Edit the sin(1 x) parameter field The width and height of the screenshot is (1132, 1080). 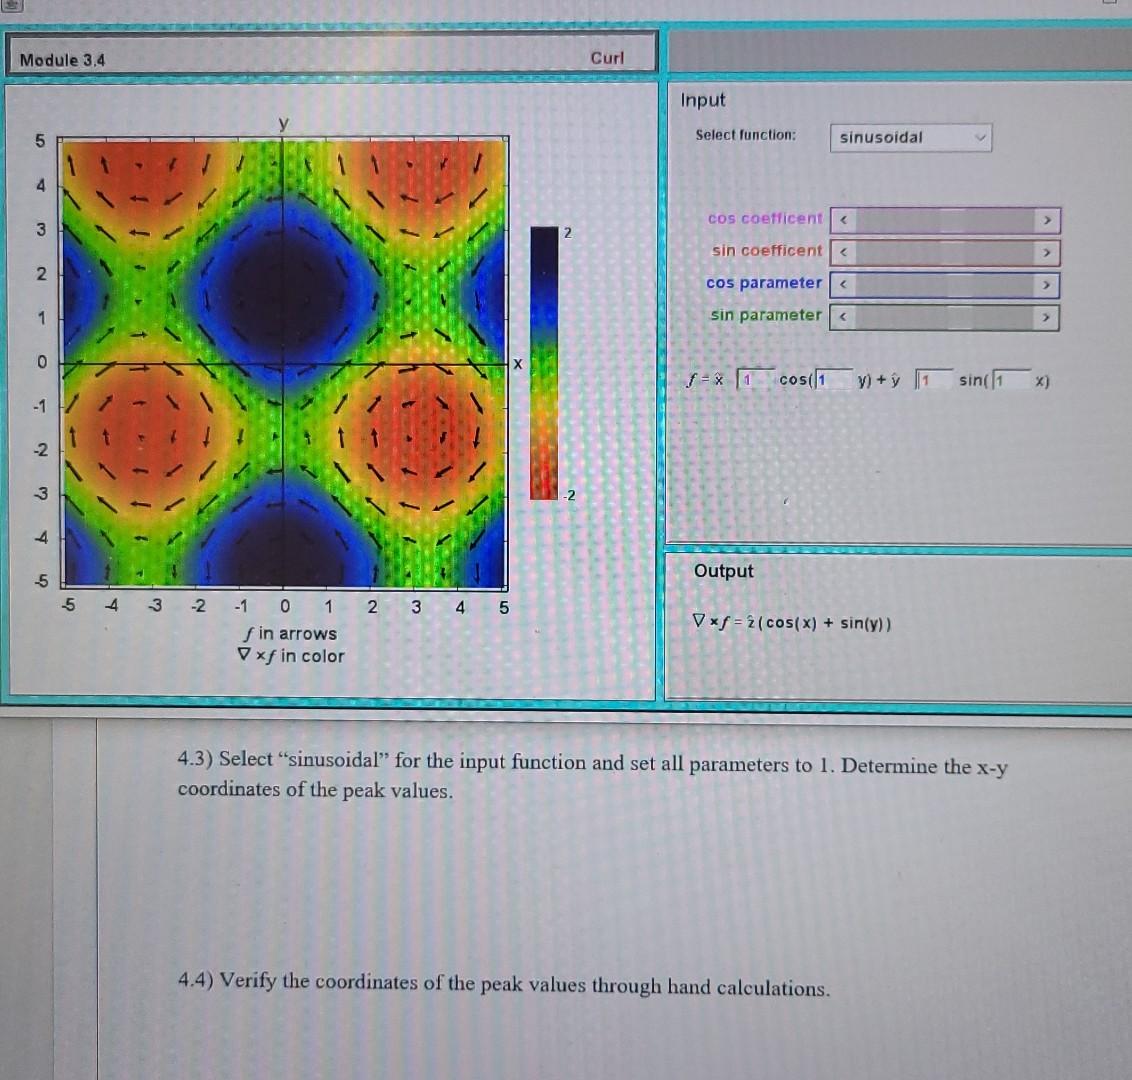pyautogui.click(x=1009, y=380)
